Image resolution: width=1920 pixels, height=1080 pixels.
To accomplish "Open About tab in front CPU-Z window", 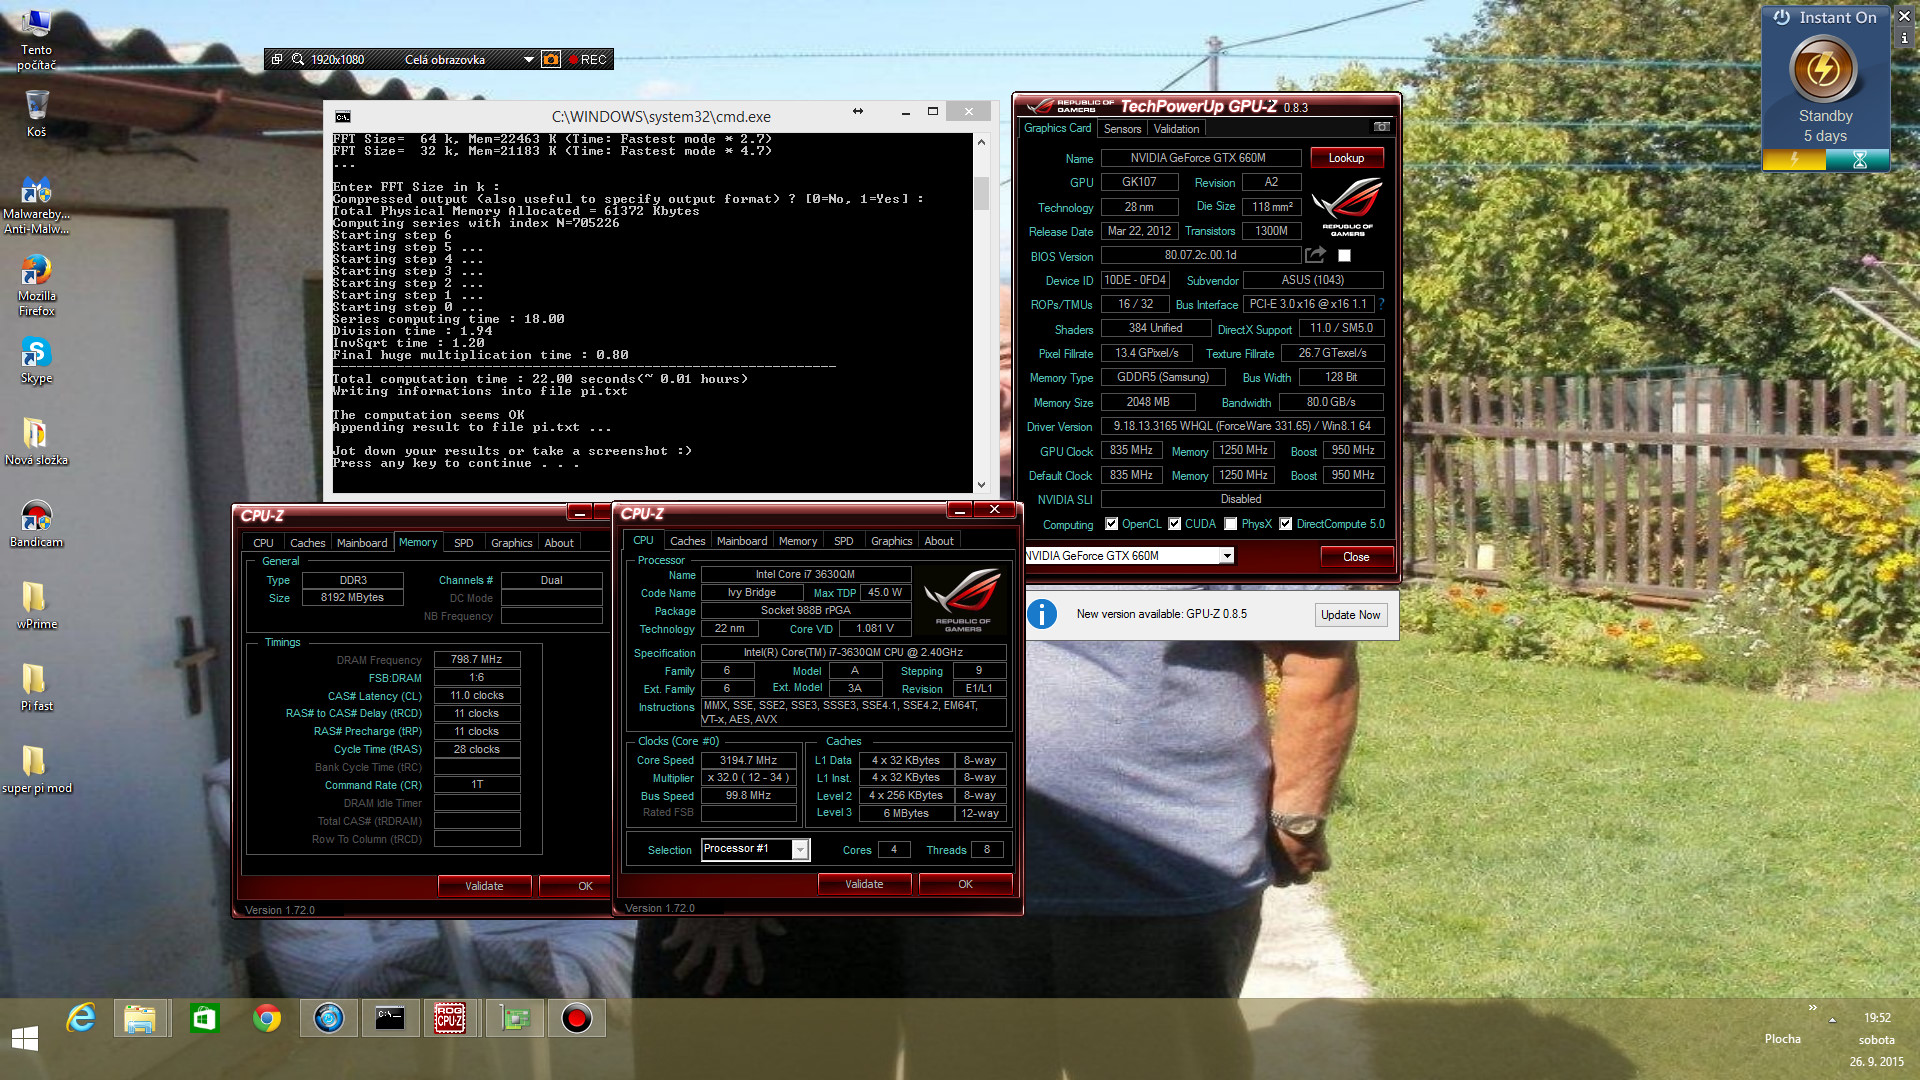I will pyautogui.click(x=938, y=541).
